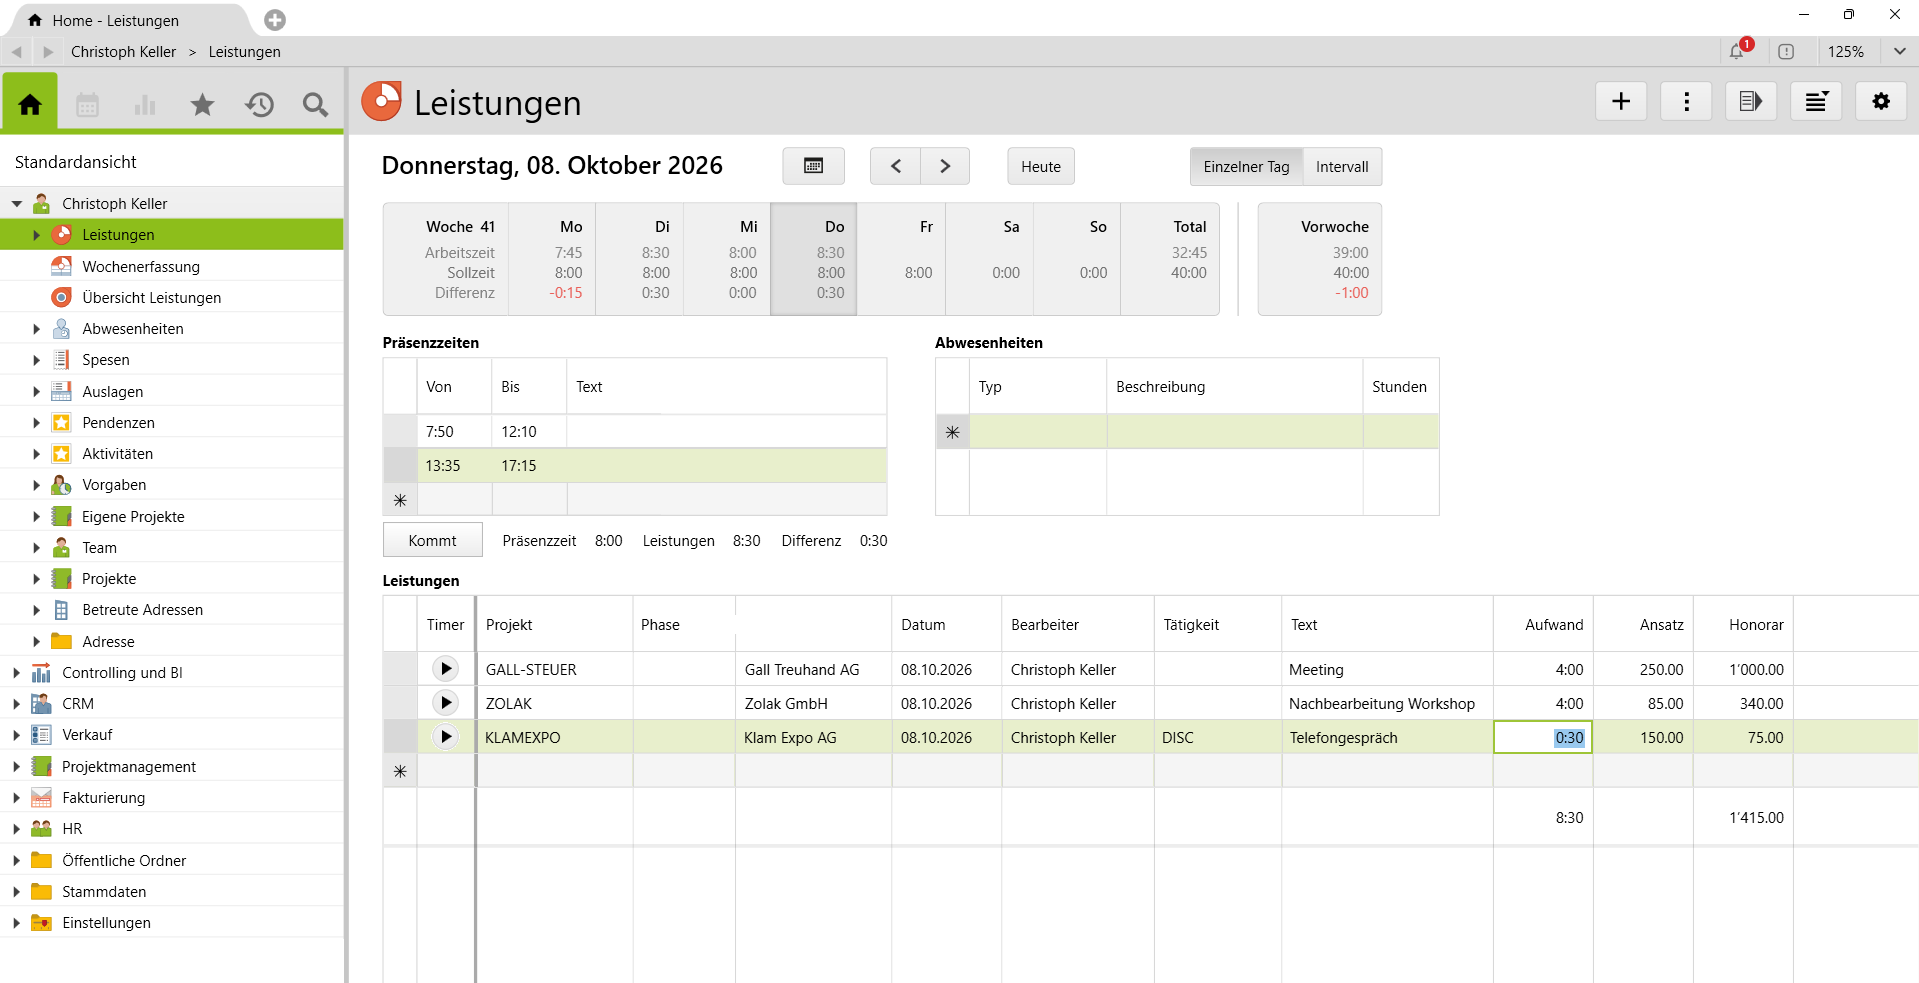Show favorites star tab
Image resolution: width=1919 pixels, height=983 pixels.
[202, 104]
